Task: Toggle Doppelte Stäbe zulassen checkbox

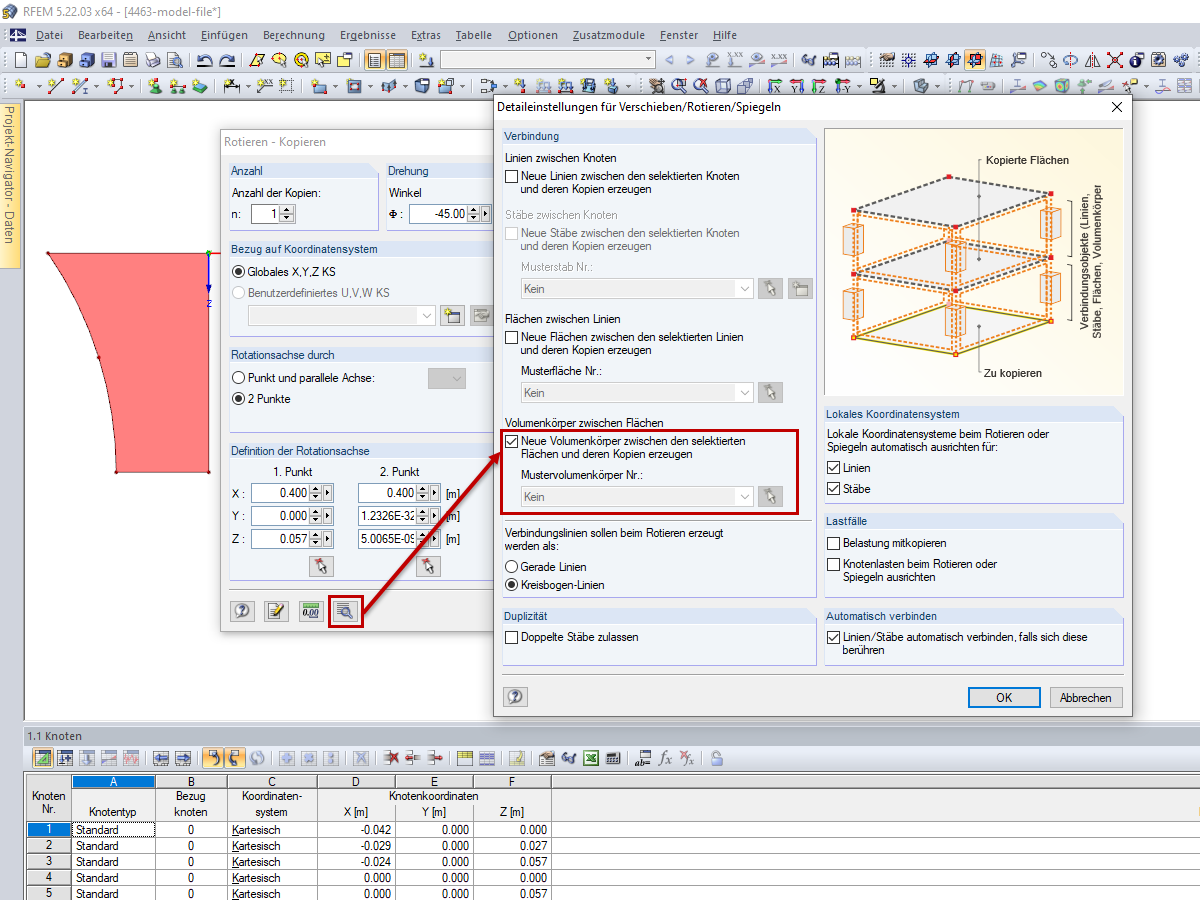Action: click(x=512, y=637)
